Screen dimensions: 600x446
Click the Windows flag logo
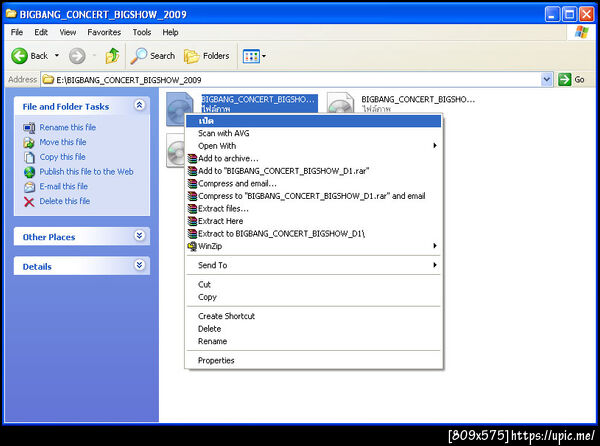click(582, 32)
